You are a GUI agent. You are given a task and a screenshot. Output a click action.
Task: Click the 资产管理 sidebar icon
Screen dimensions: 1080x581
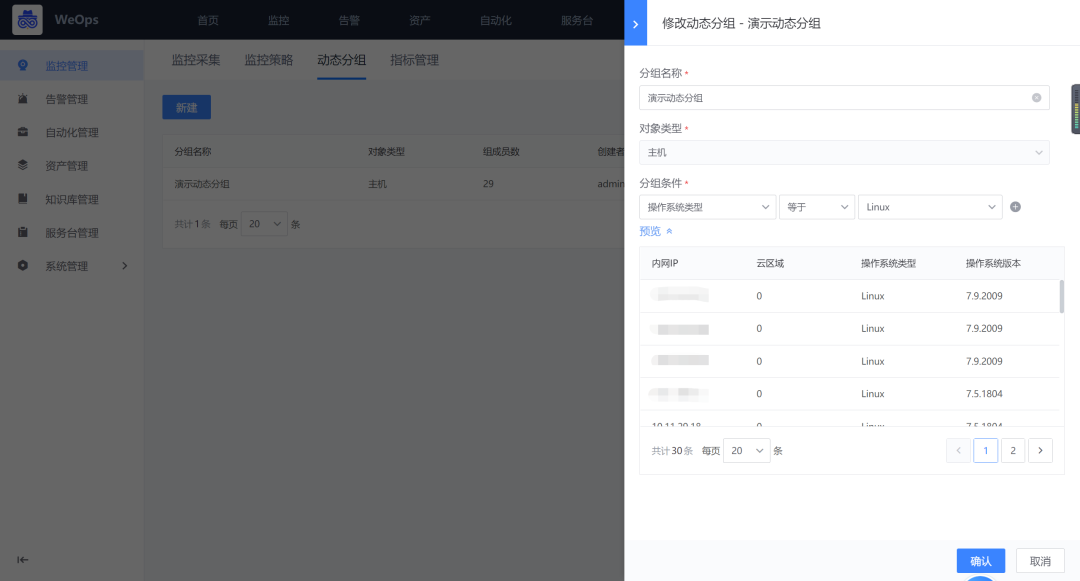[x=23, y=165]
